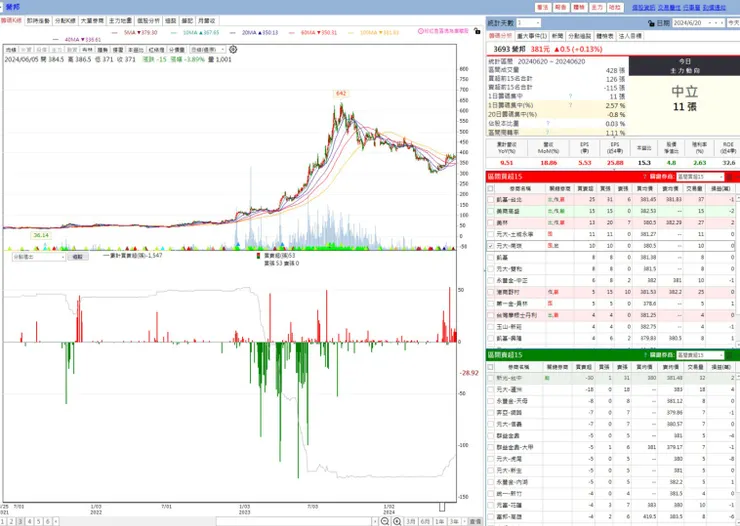
Task: Click the 5MA legend entry
Action: pos(134,33)
